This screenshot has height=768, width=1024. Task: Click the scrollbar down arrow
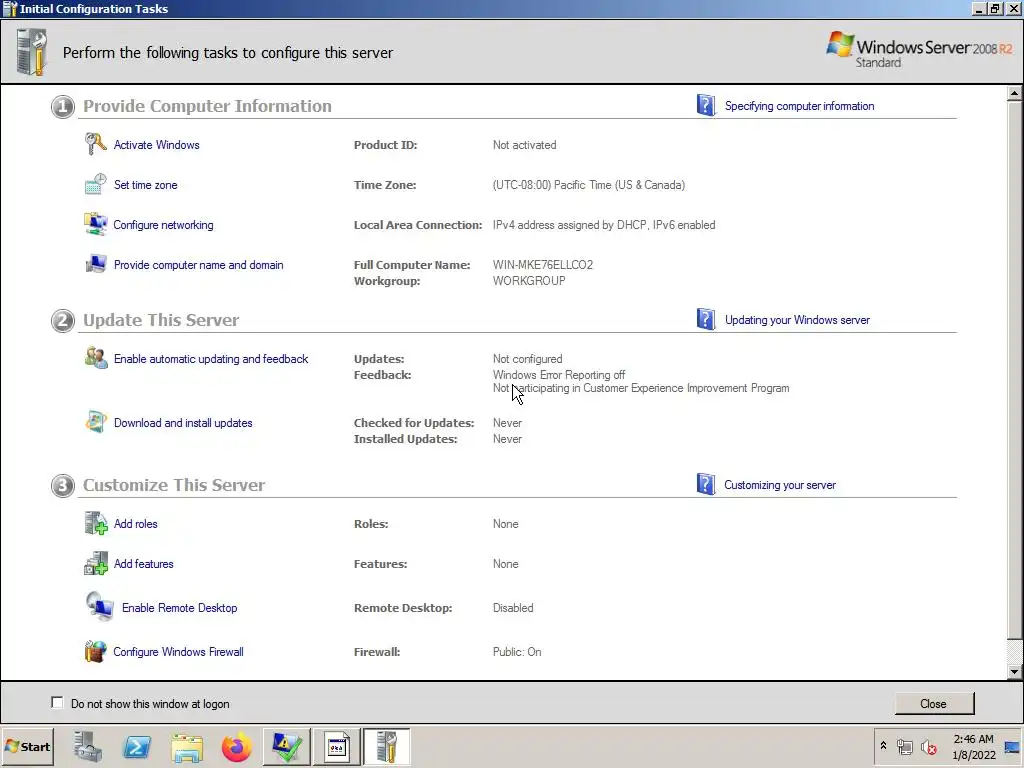click(x=1014, y=671)
